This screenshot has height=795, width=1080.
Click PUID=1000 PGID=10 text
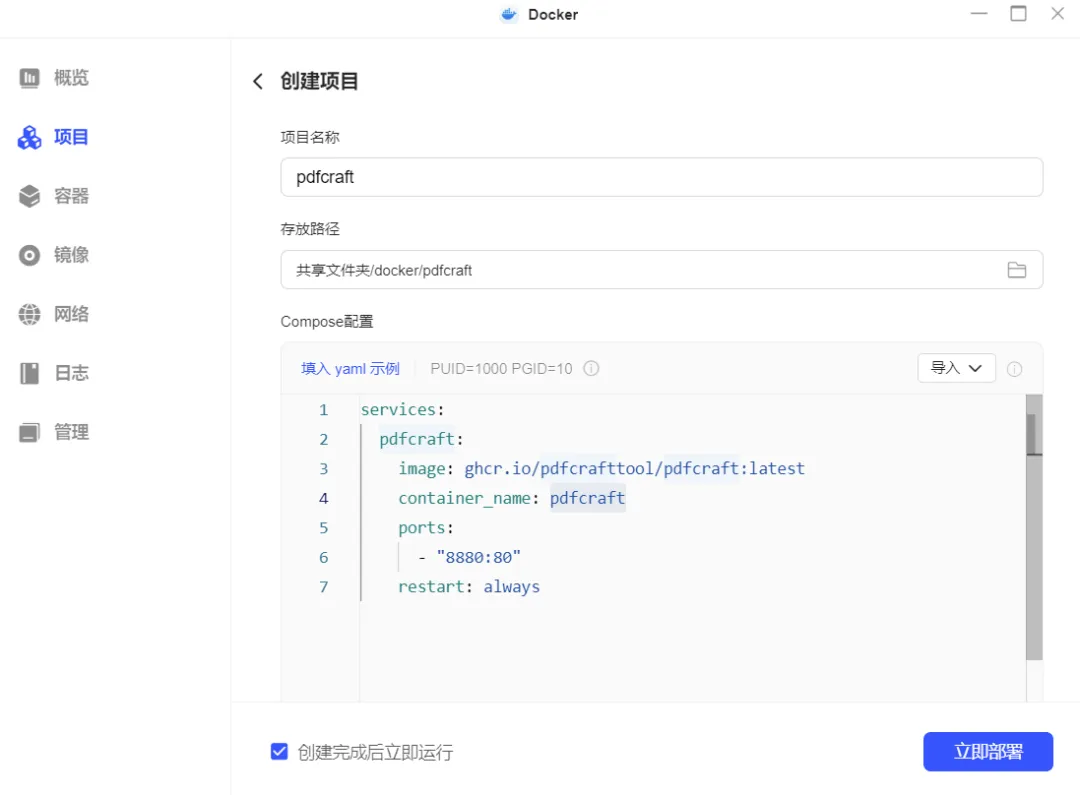point(501,369)
